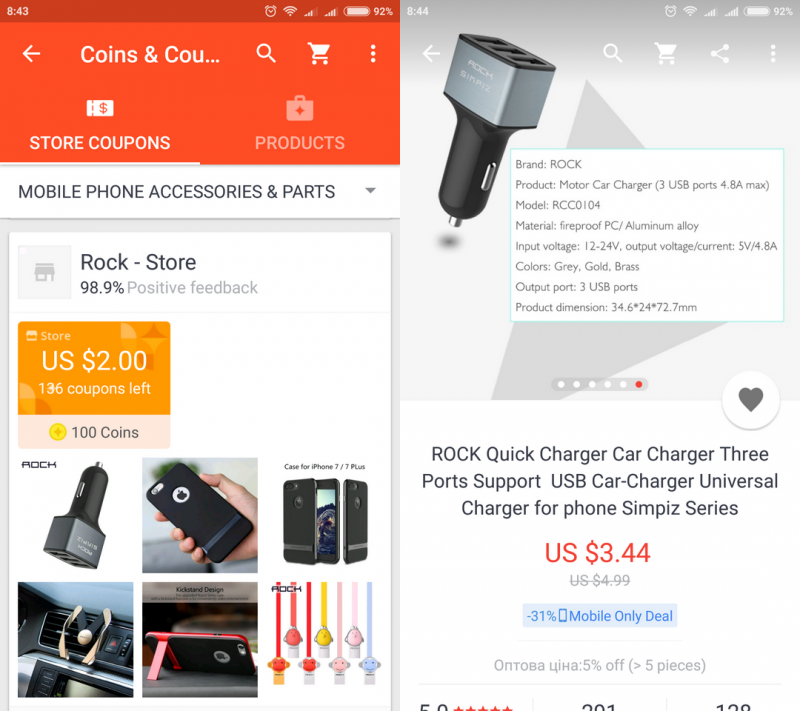This screenshot has width=800, height=711.
Task: Open cart icon on product page
Action: 666,53
